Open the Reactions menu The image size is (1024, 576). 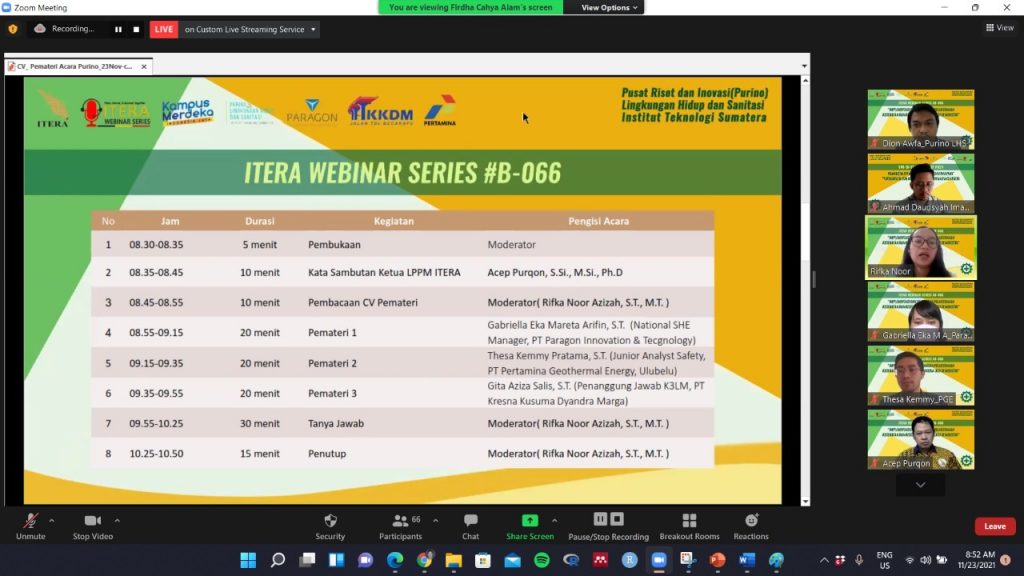(751, 526)
